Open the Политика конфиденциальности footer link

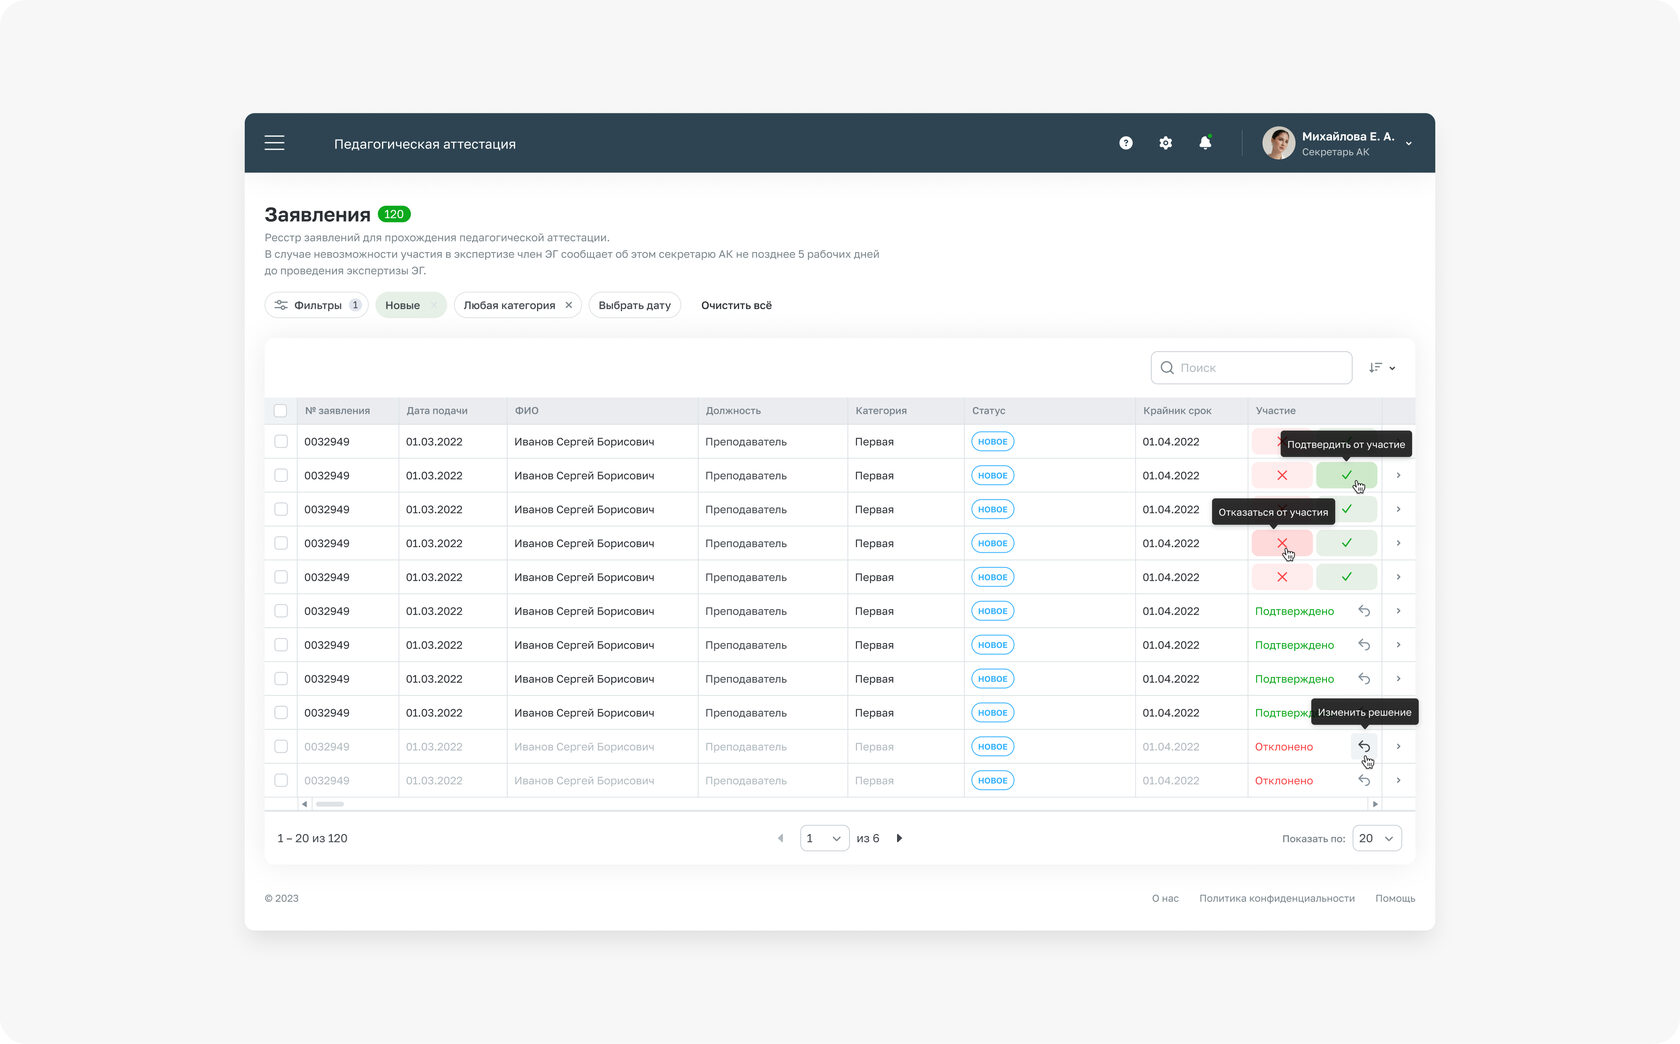1277,899
